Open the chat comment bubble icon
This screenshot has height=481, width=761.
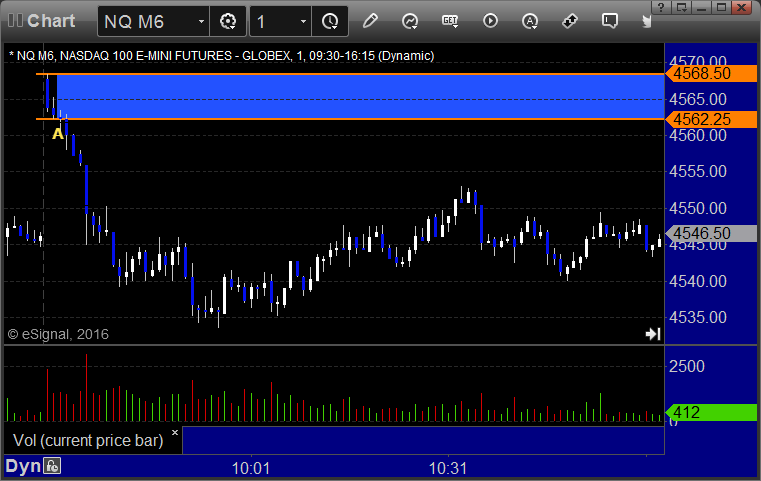click(610, 21)
